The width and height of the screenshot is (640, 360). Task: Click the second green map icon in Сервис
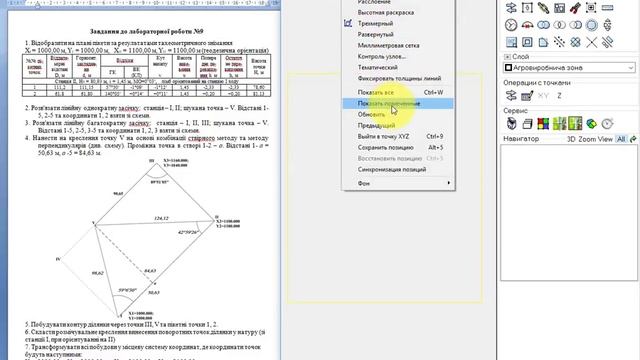[x=575, y=123]
